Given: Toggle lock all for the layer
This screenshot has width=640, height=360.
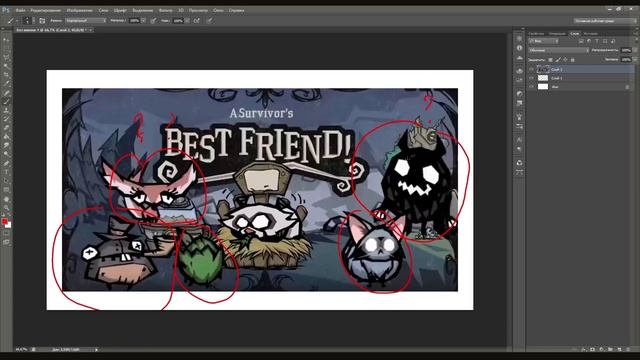Looking at the screenshot, I should (x=573, y=60).
